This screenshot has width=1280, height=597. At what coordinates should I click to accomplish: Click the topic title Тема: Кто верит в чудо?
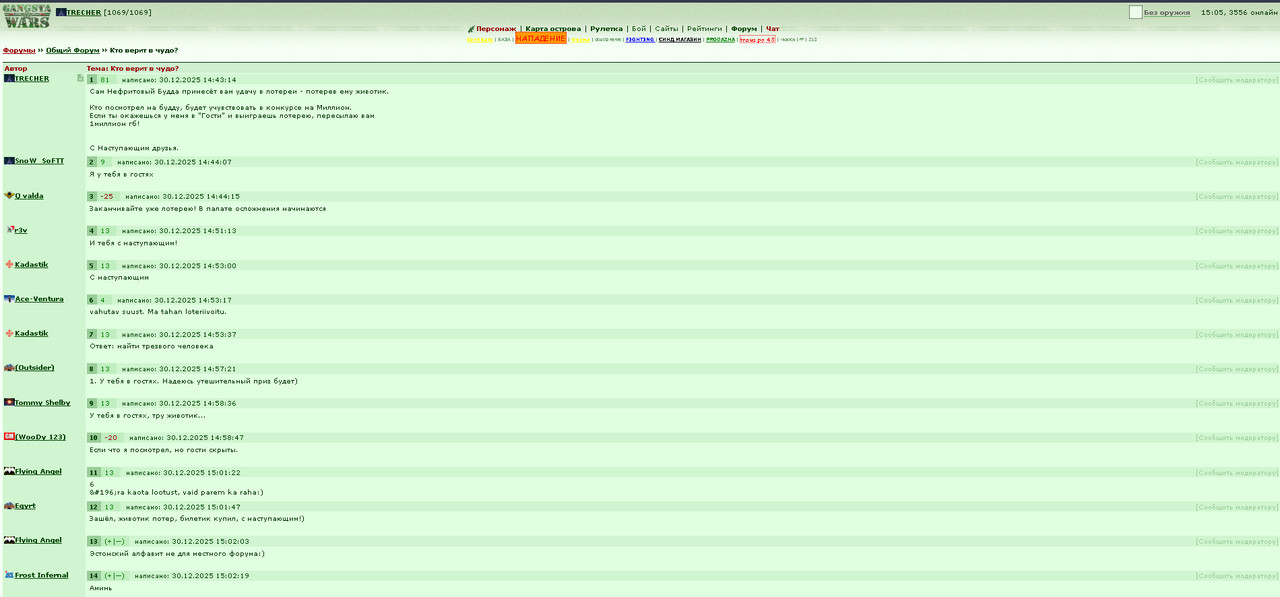[x=133, y=68]
